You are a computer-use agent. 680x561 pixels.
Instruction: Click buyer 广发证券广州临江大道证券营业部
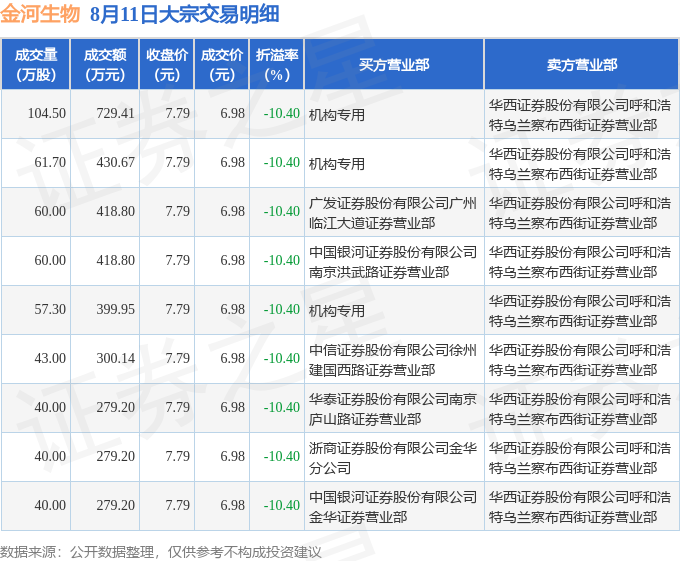pos(392,213)
